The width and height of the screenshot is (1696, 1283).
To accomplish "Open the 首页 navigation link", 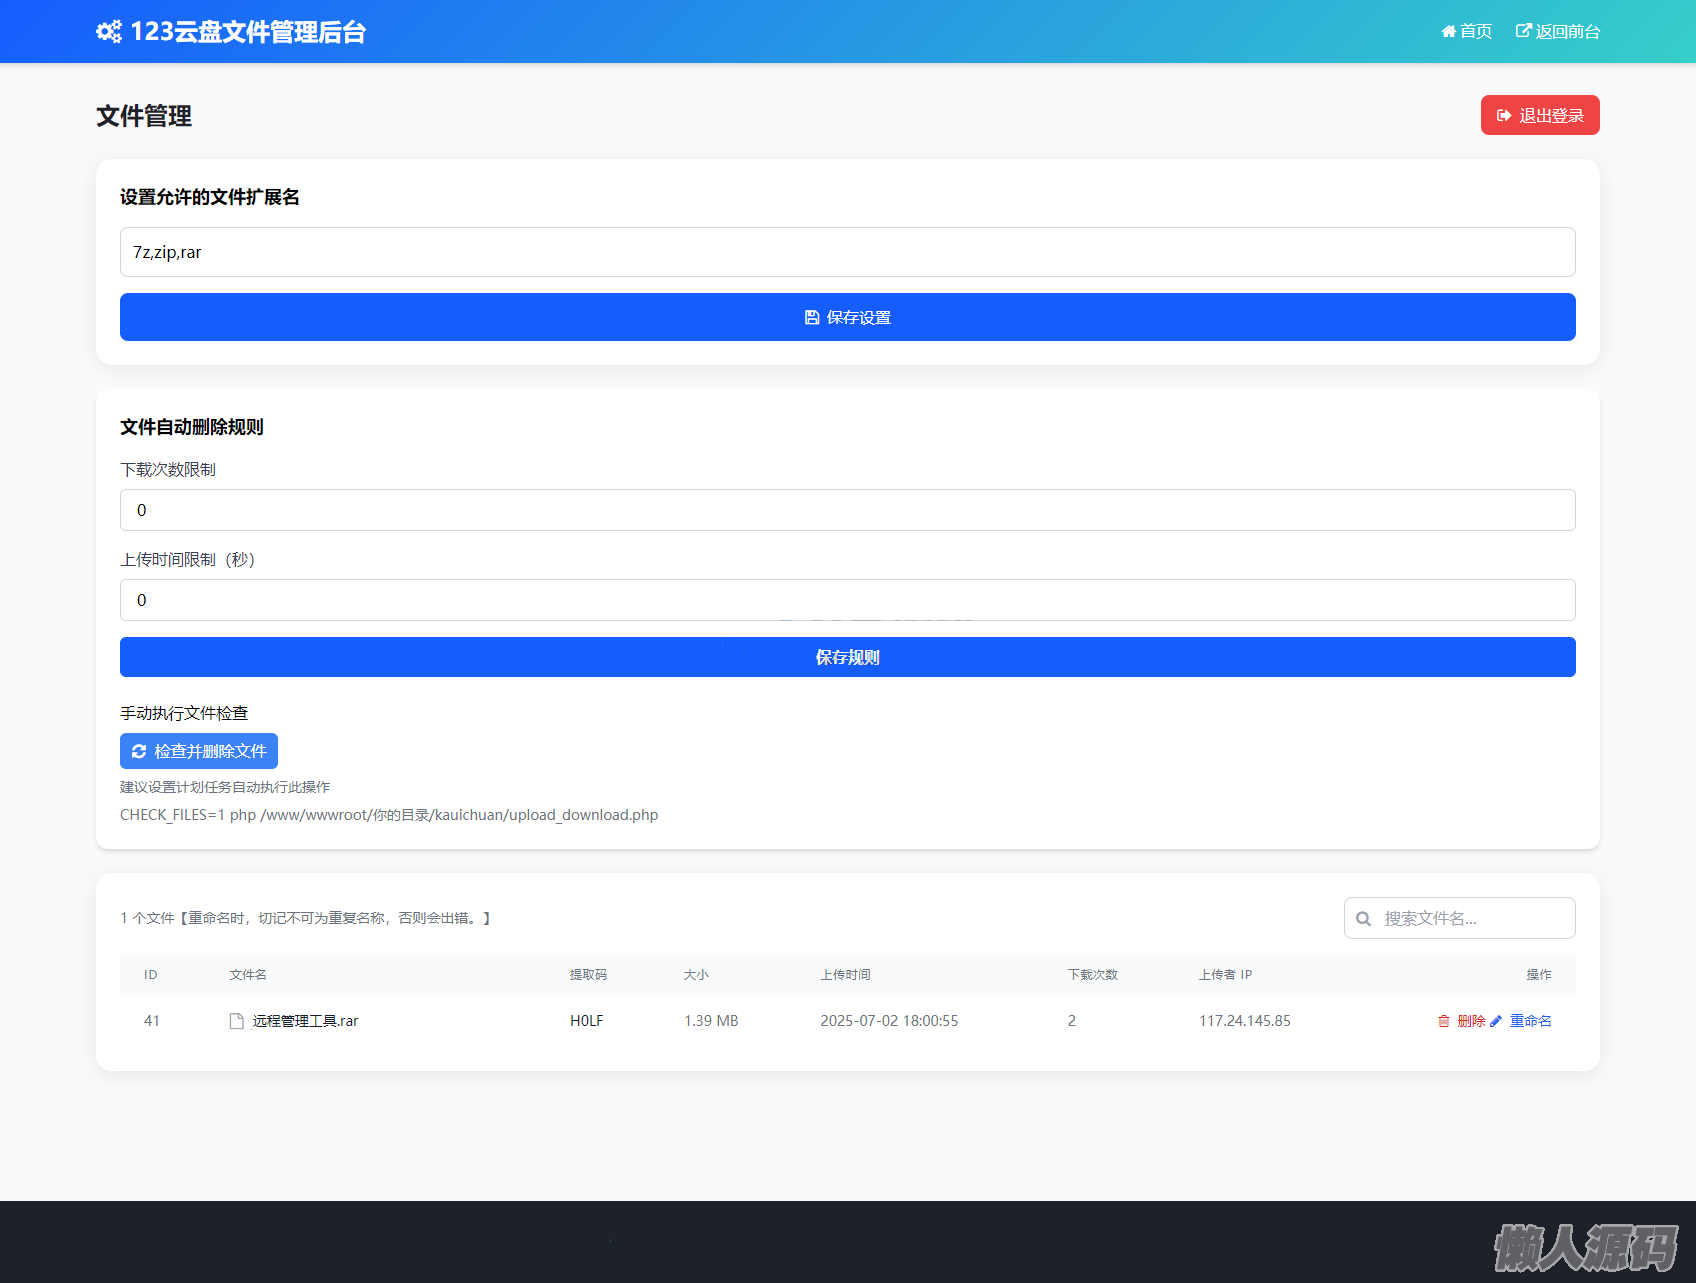I will click(1475, 31).
